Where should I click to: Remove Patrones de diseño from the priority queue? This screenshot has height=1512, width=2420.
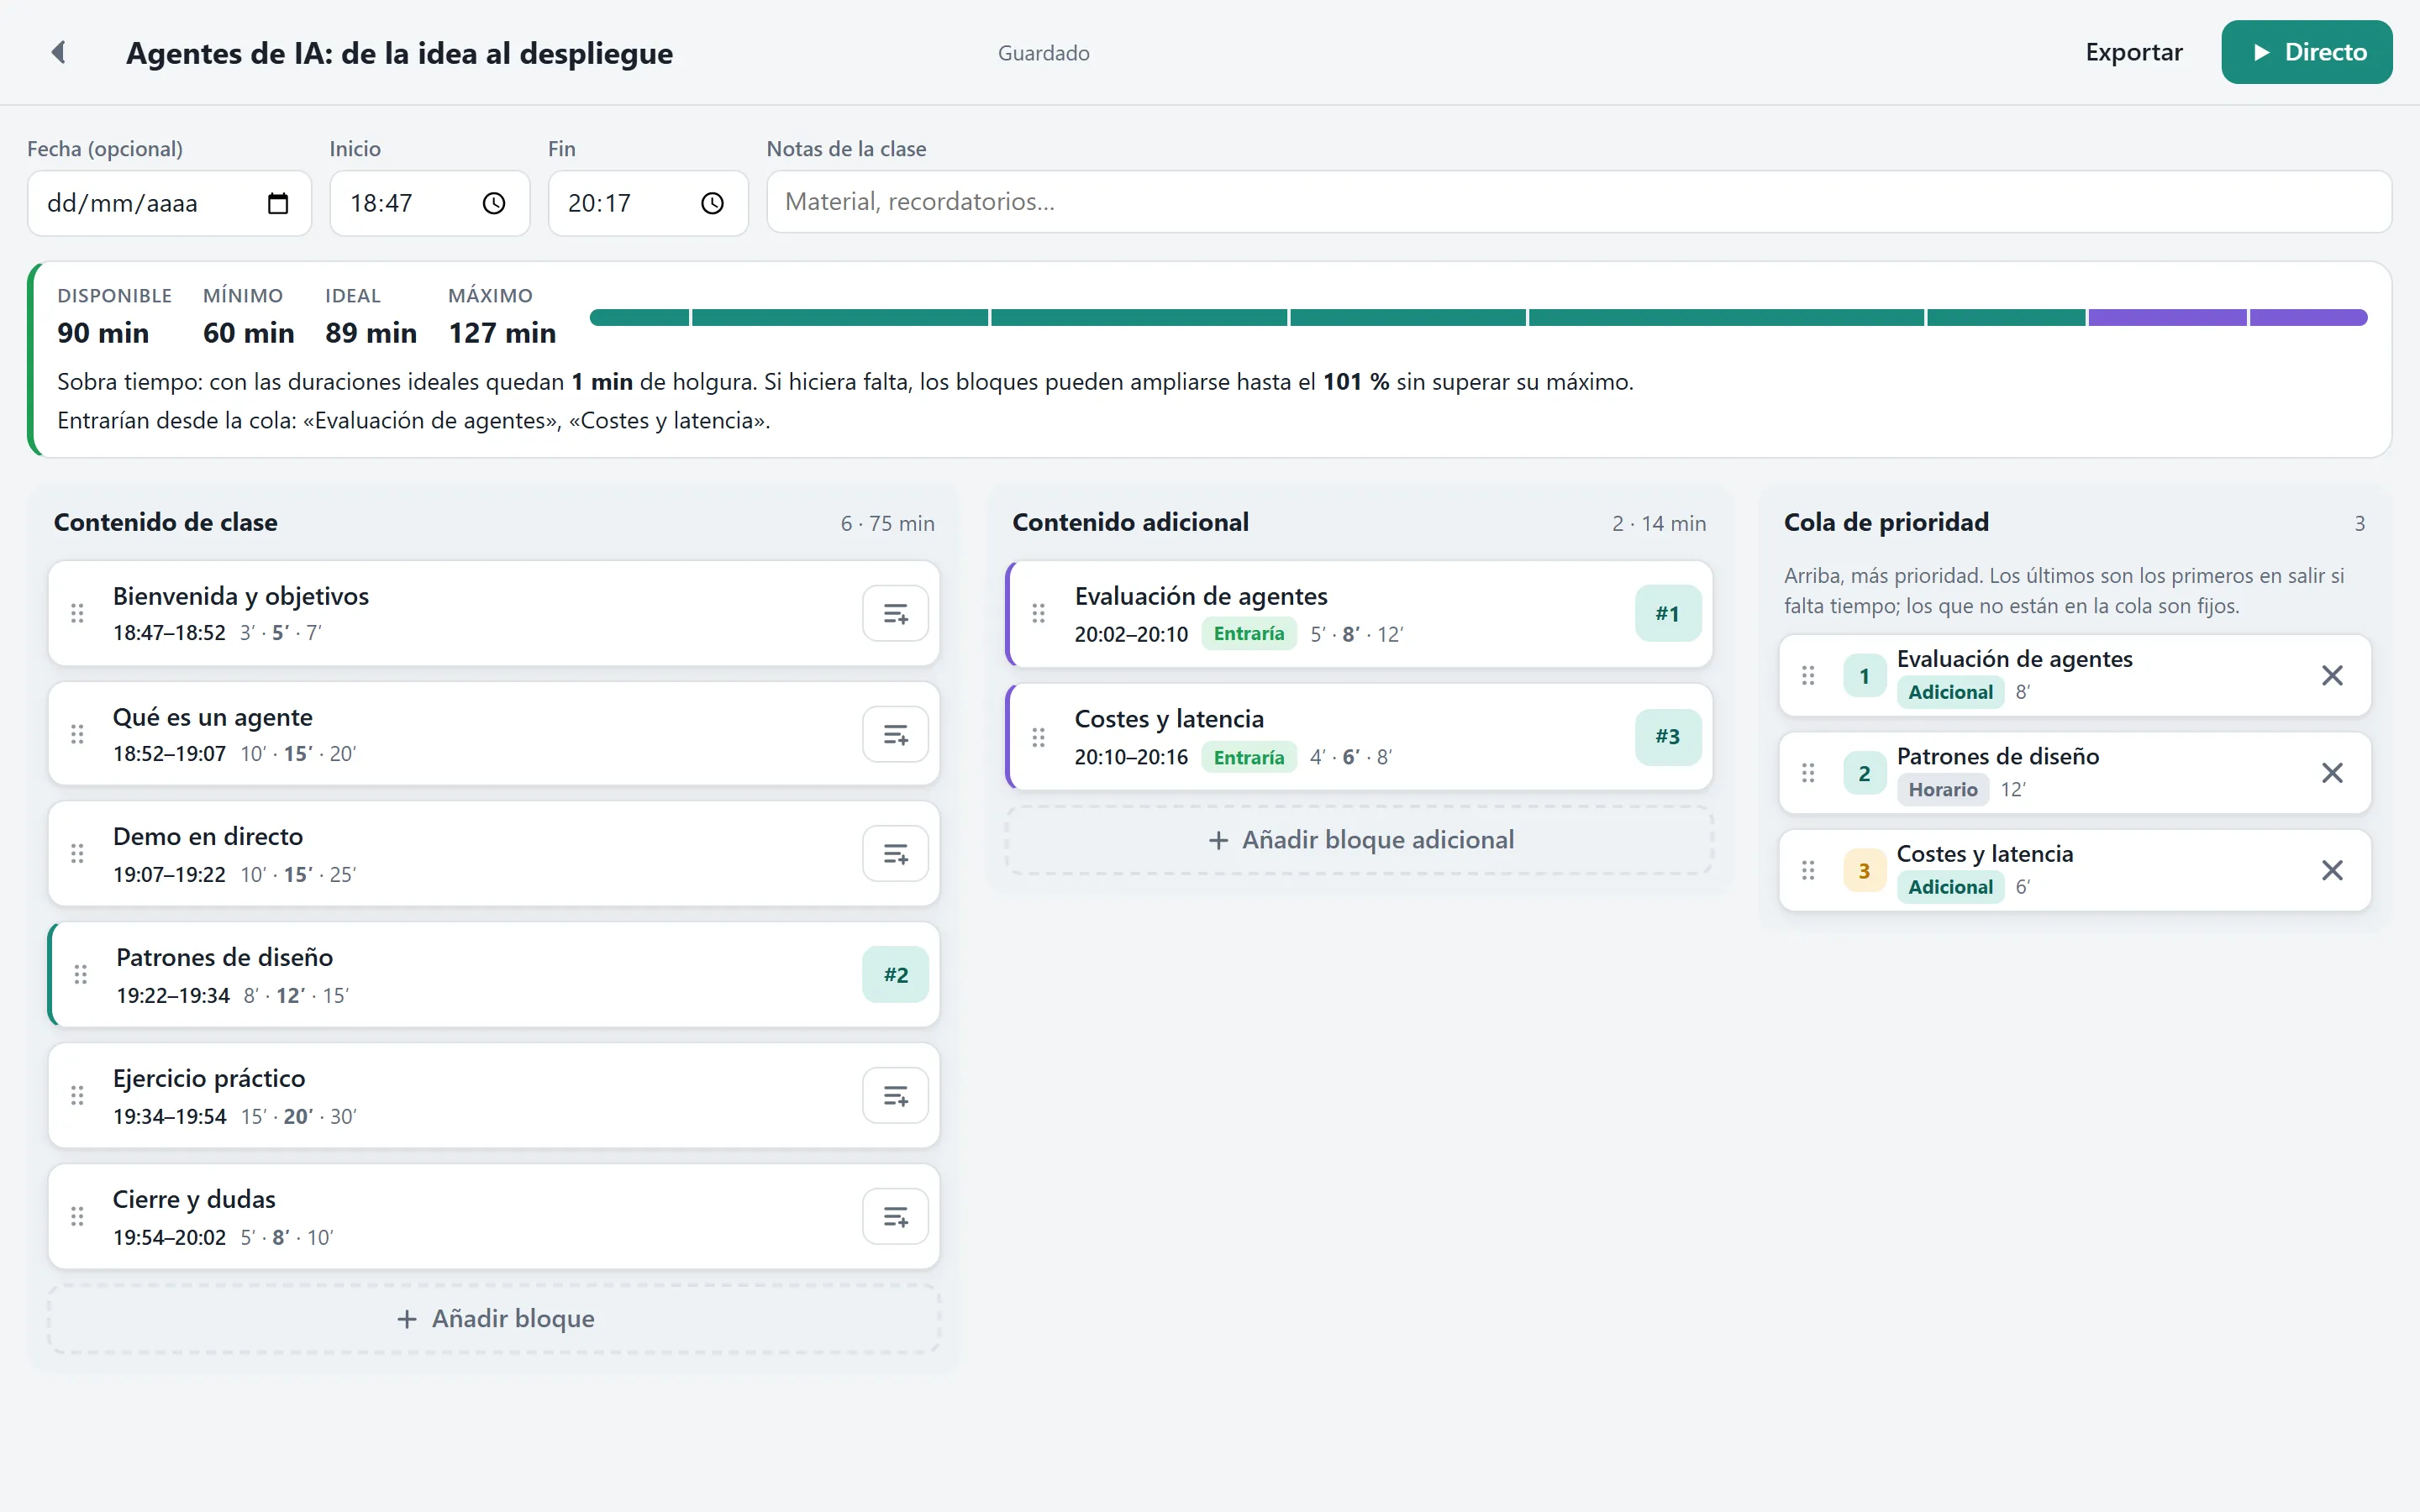(2332, 773)
